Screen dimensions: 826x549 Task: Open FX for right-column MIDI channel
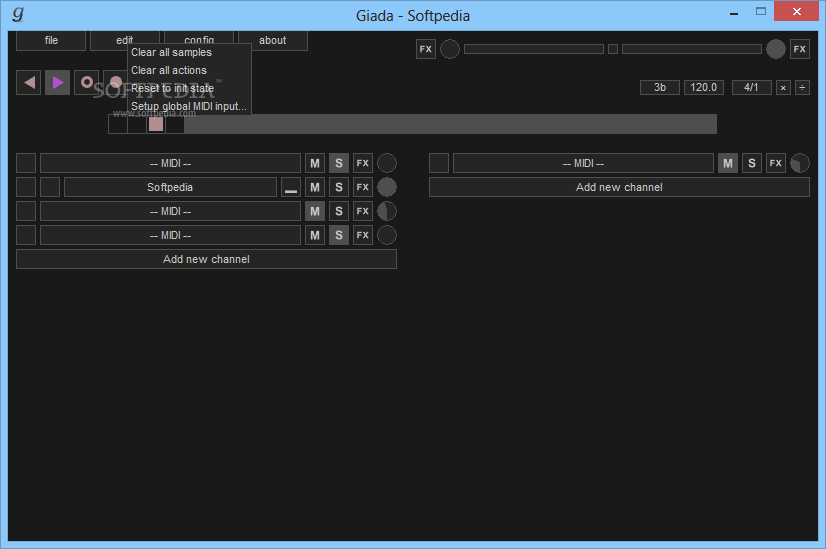point(776,163)
